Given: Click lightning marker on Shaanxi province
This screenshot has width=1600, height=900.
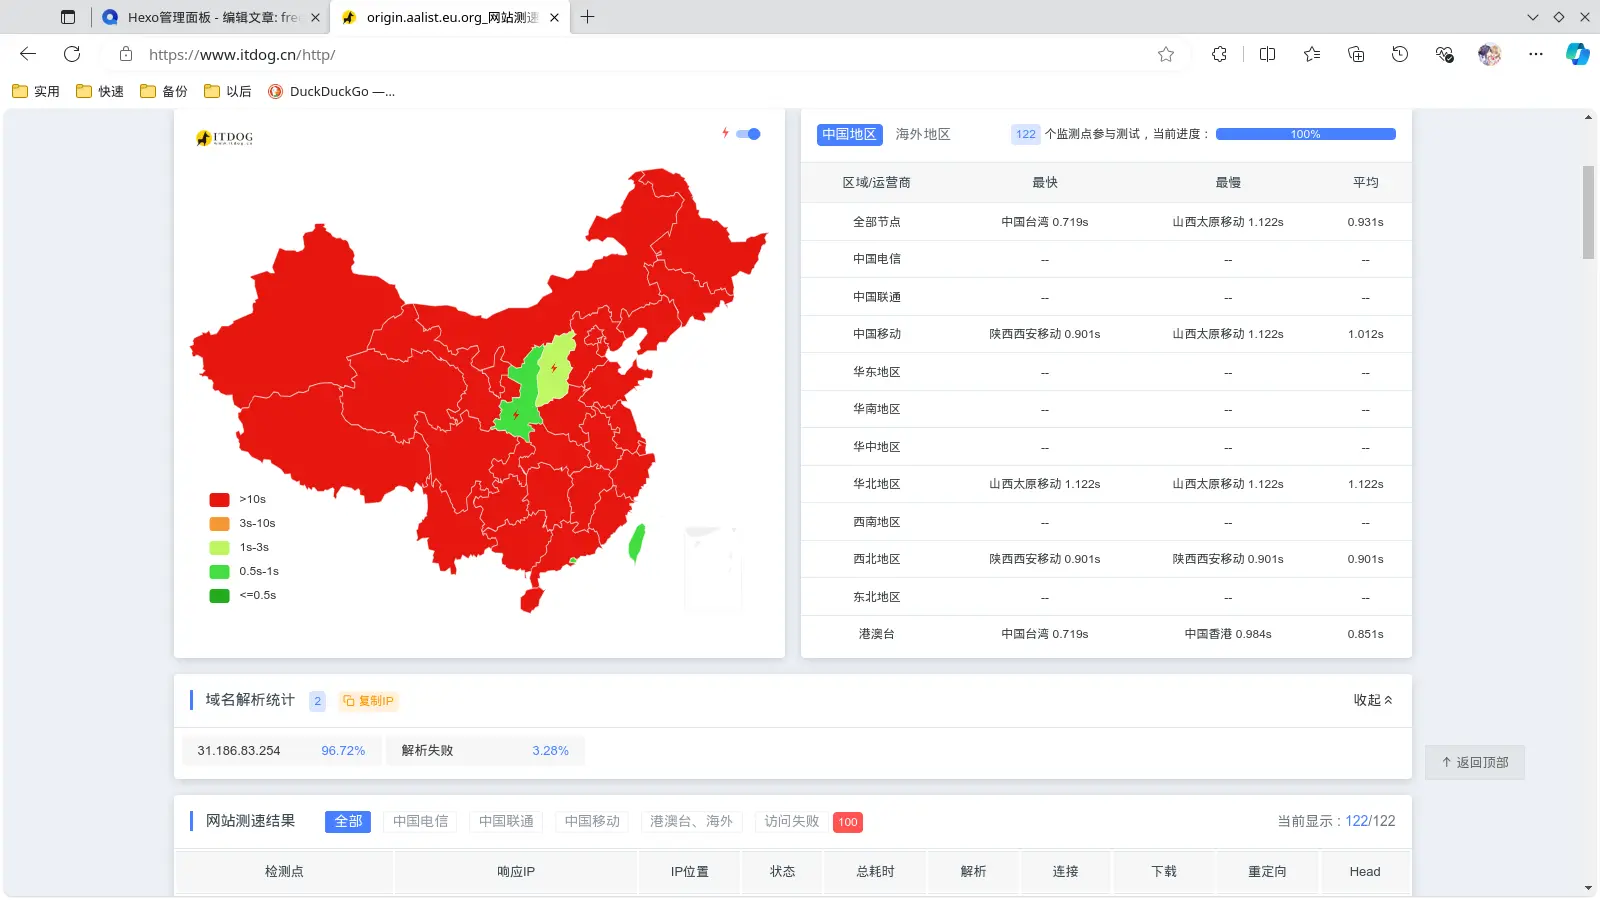Looking at the screenshot, I should 516,414.
